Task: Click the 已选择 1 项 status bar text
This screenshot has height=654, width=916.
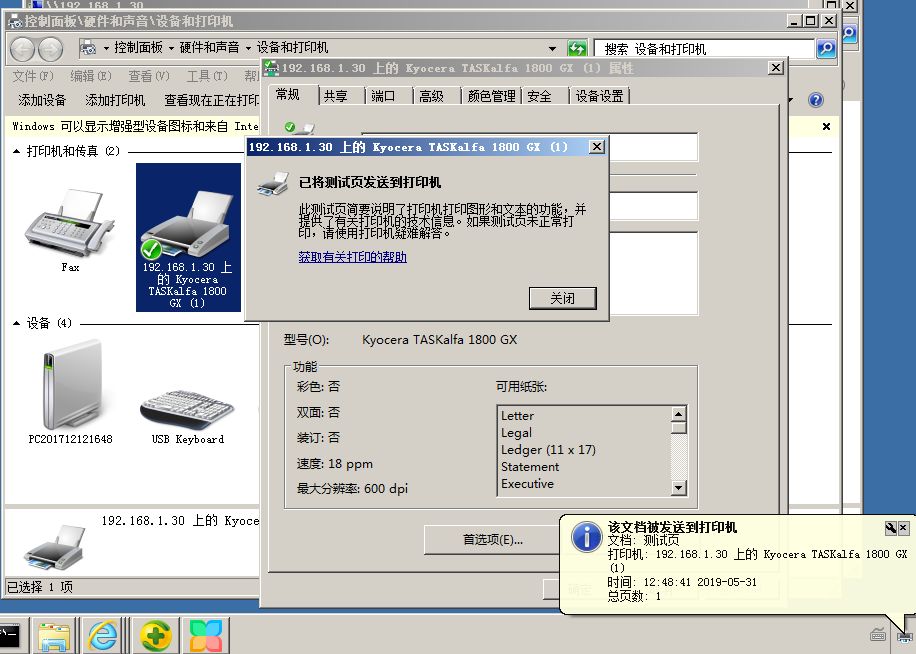Action: click(x=40, y=587)
